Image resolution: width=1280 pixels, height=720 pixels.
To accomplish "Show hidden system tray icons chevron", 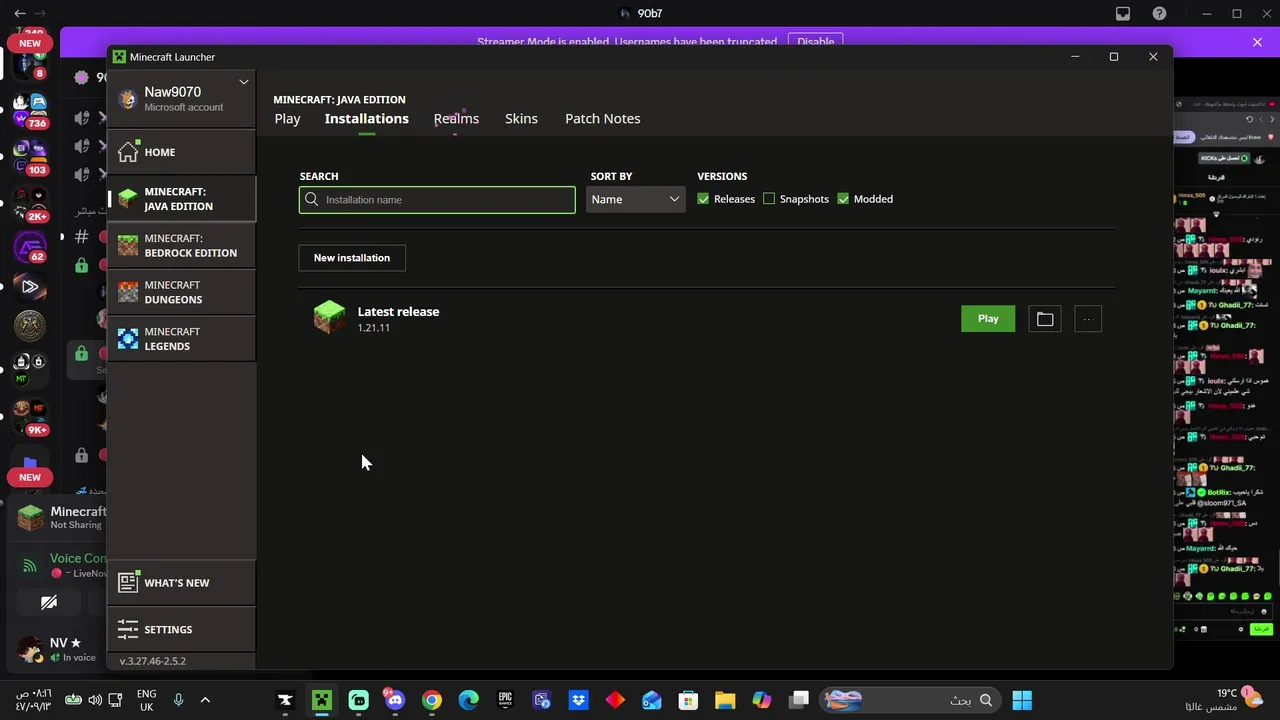I will [x=205, y=700].
